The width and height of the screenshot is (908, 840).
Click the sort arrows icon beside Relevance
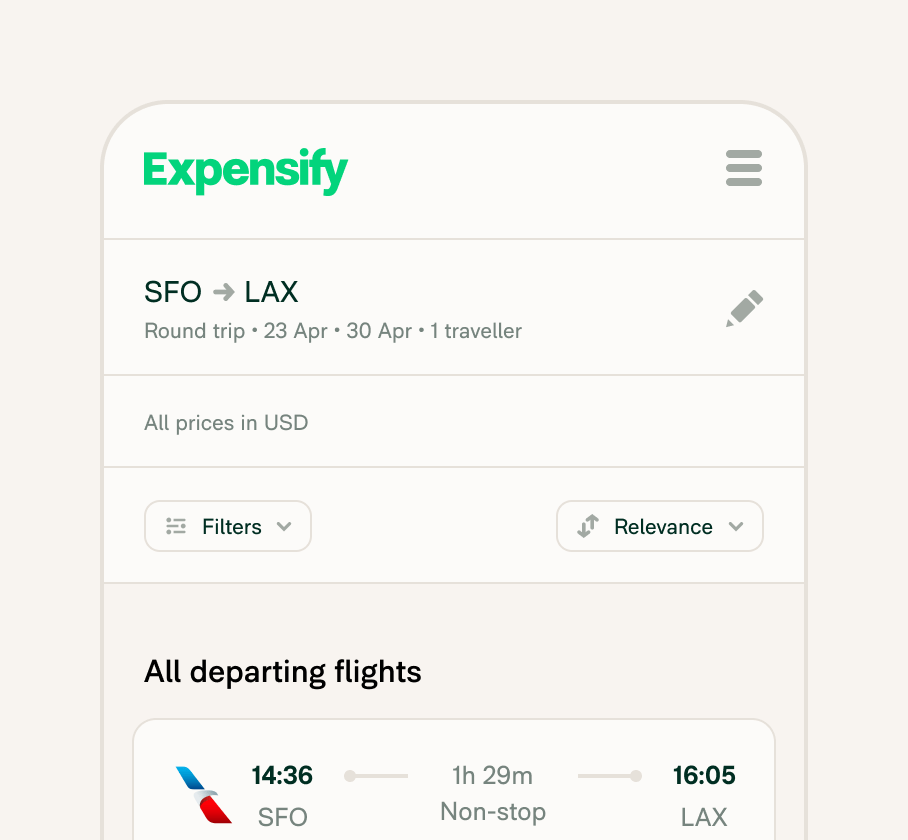[588, 526]
